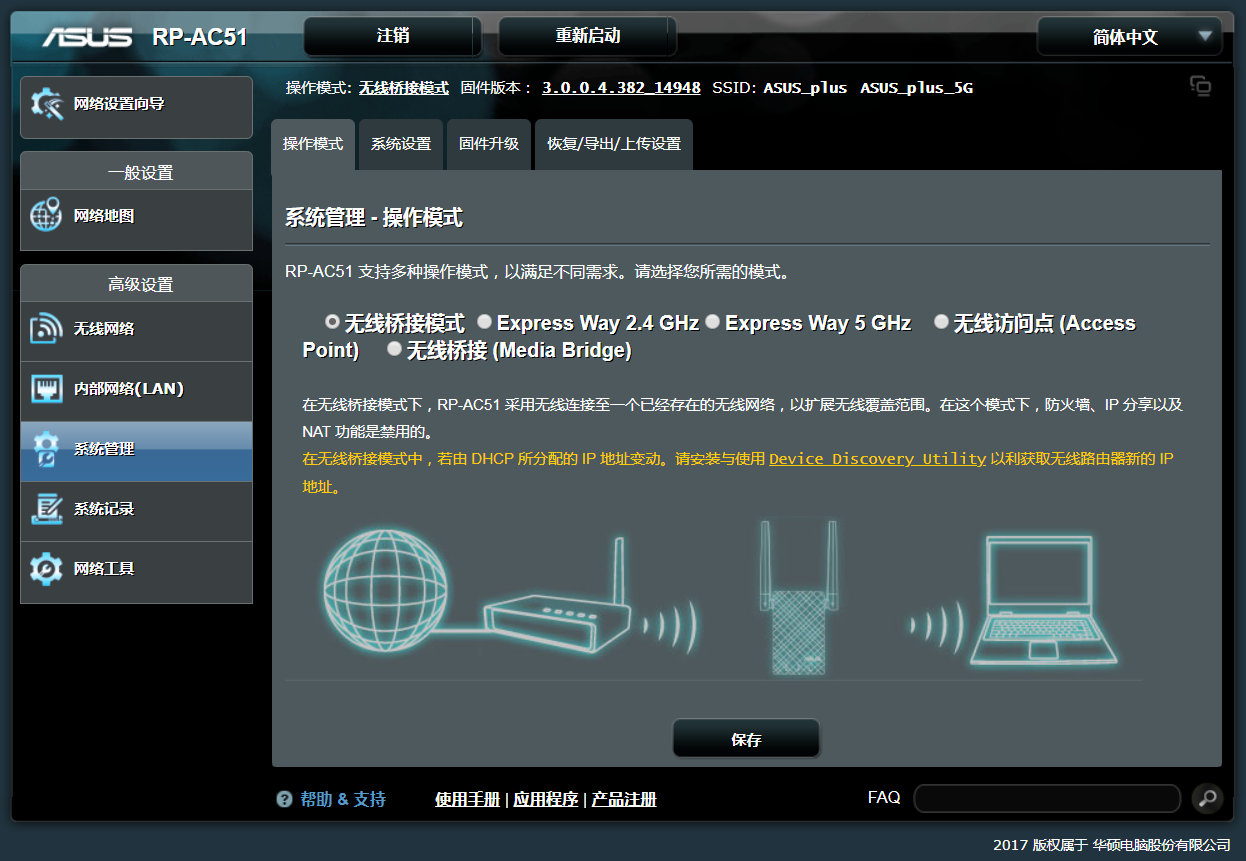The image size is (1246, 861).
Task: Open the 使用手册 link
Action: click(x=467, y=799)
